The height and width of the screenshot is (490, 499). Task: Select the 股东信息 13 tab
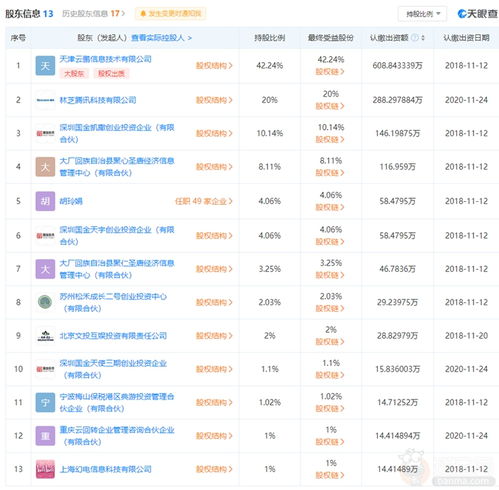click(29, 14)
